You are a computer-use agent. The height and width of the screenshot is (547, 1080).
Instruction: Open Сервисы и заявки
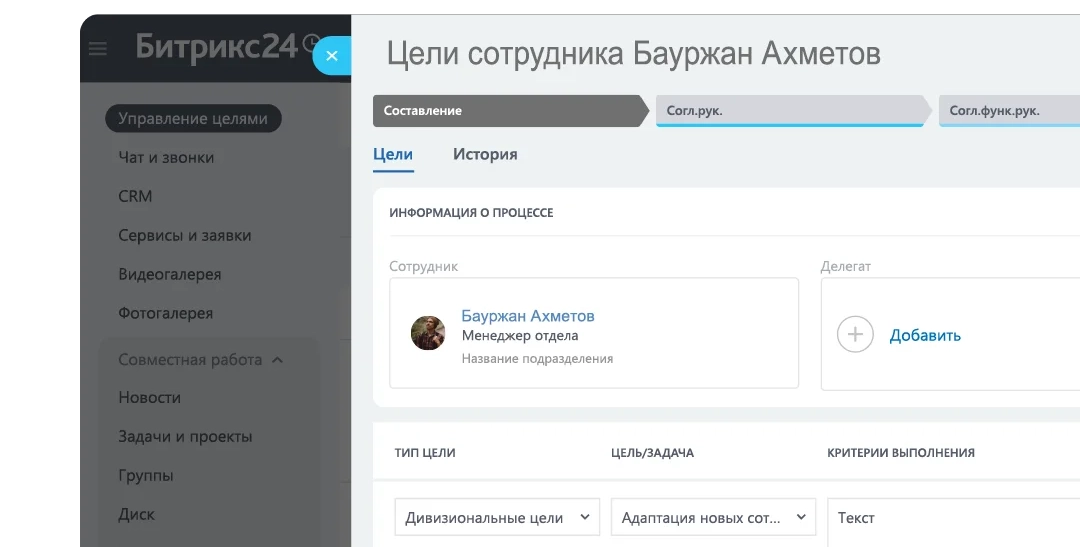click(x=185, y=236)
